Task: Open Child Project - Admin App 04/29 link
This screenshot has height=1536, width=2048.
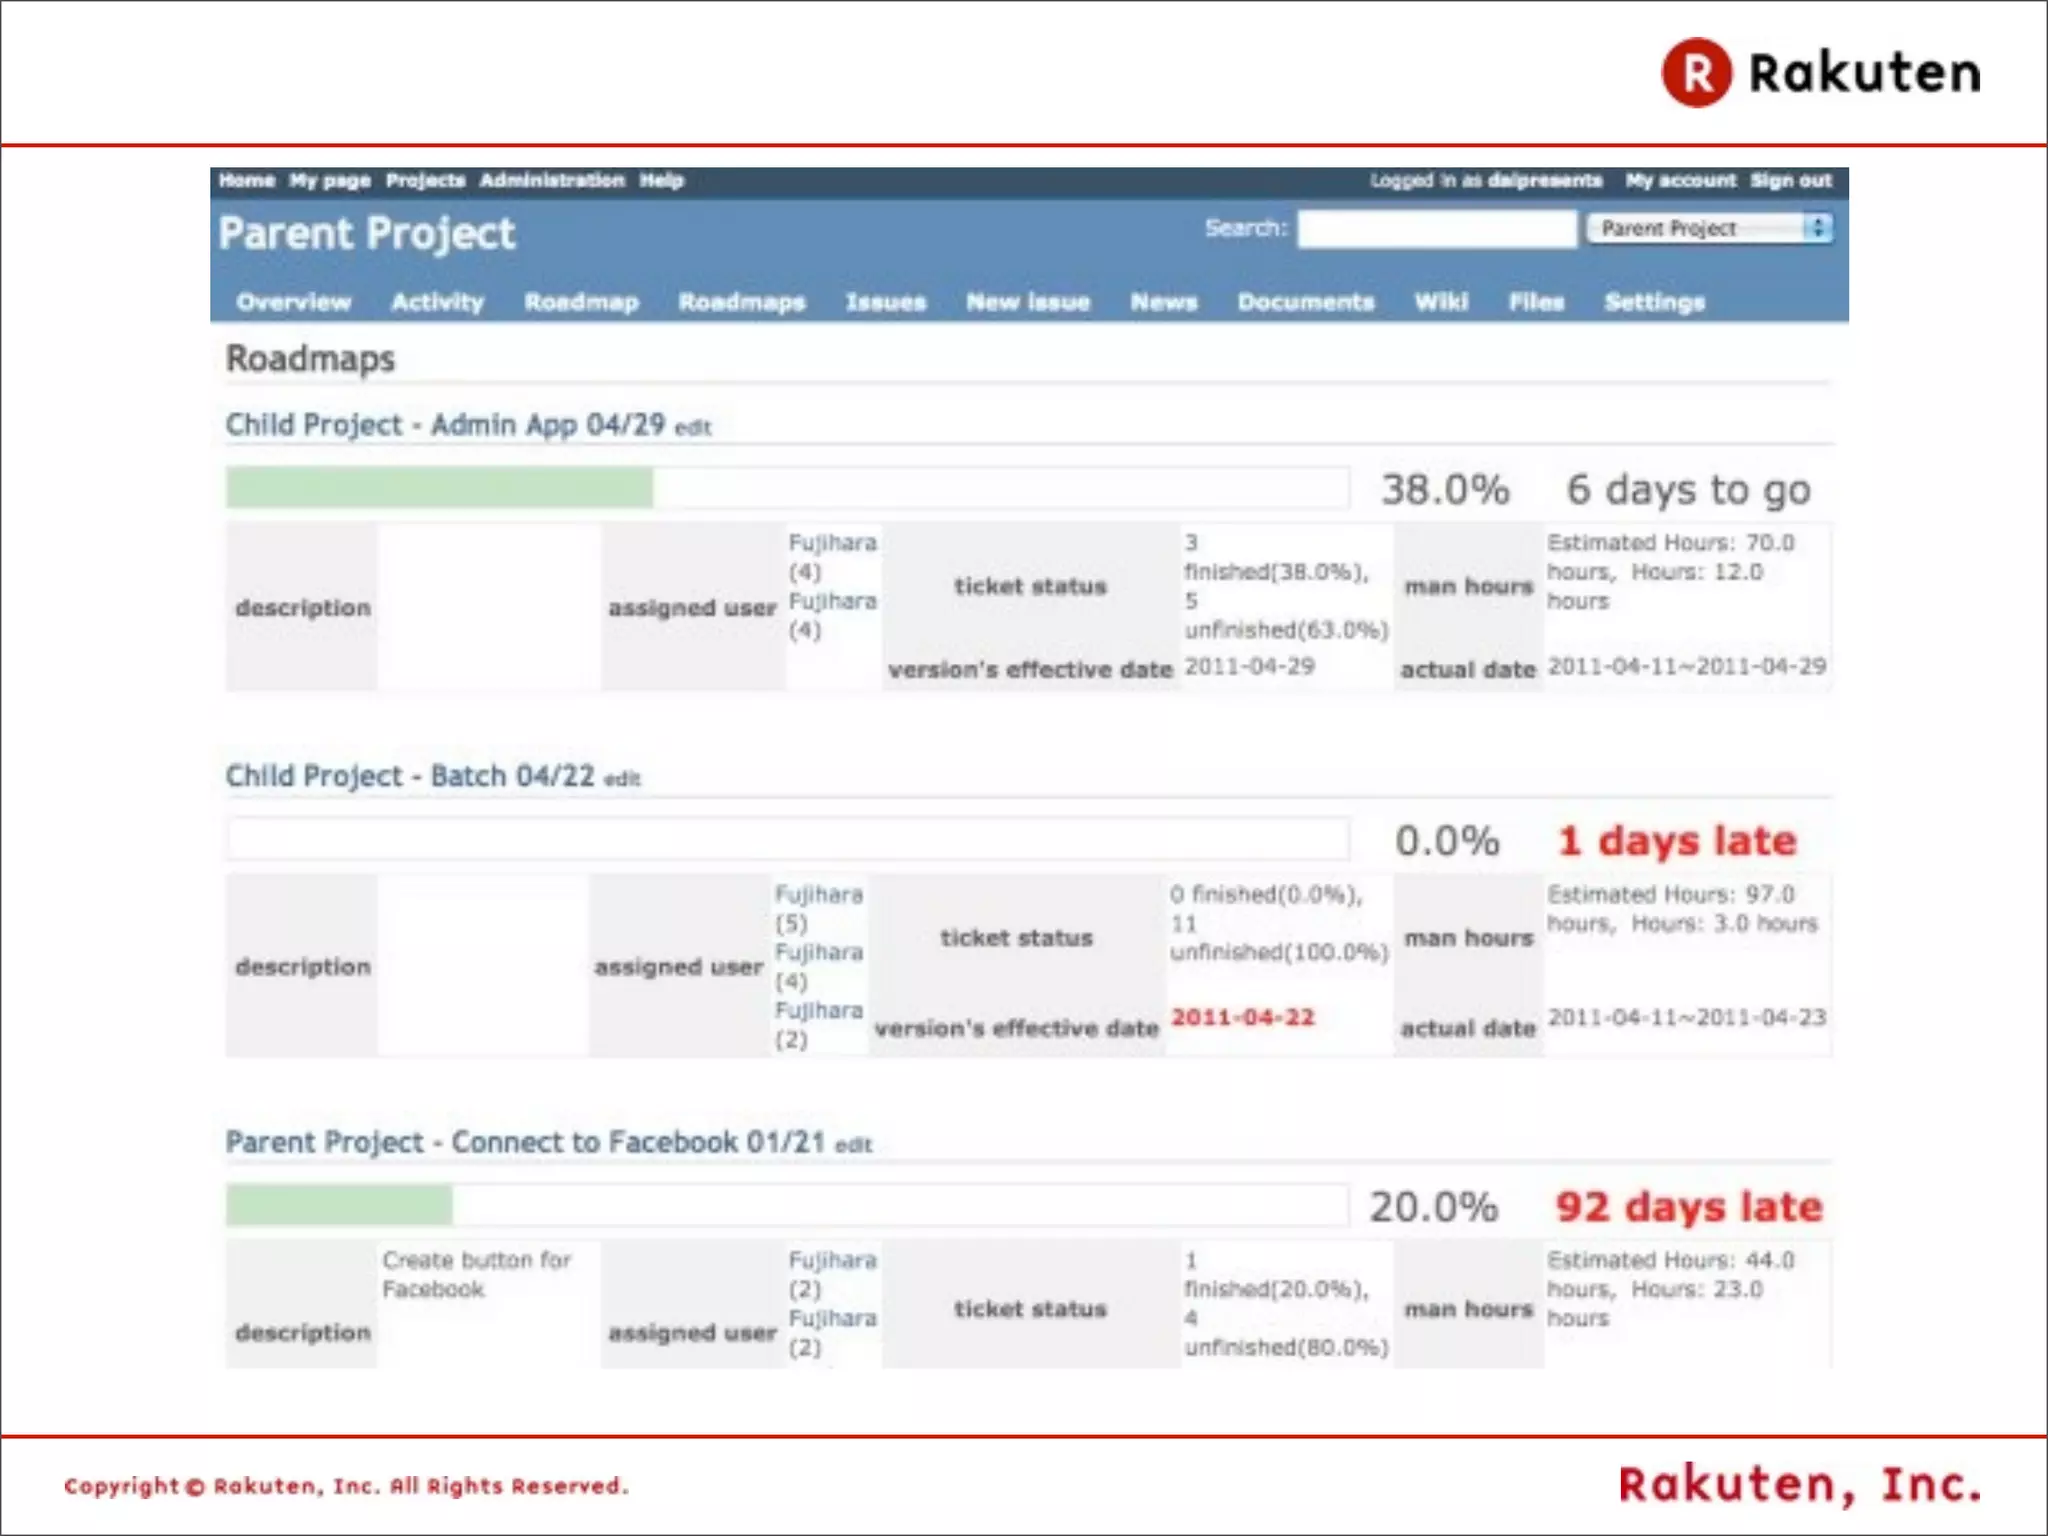Action: click(x=444, y=425)
